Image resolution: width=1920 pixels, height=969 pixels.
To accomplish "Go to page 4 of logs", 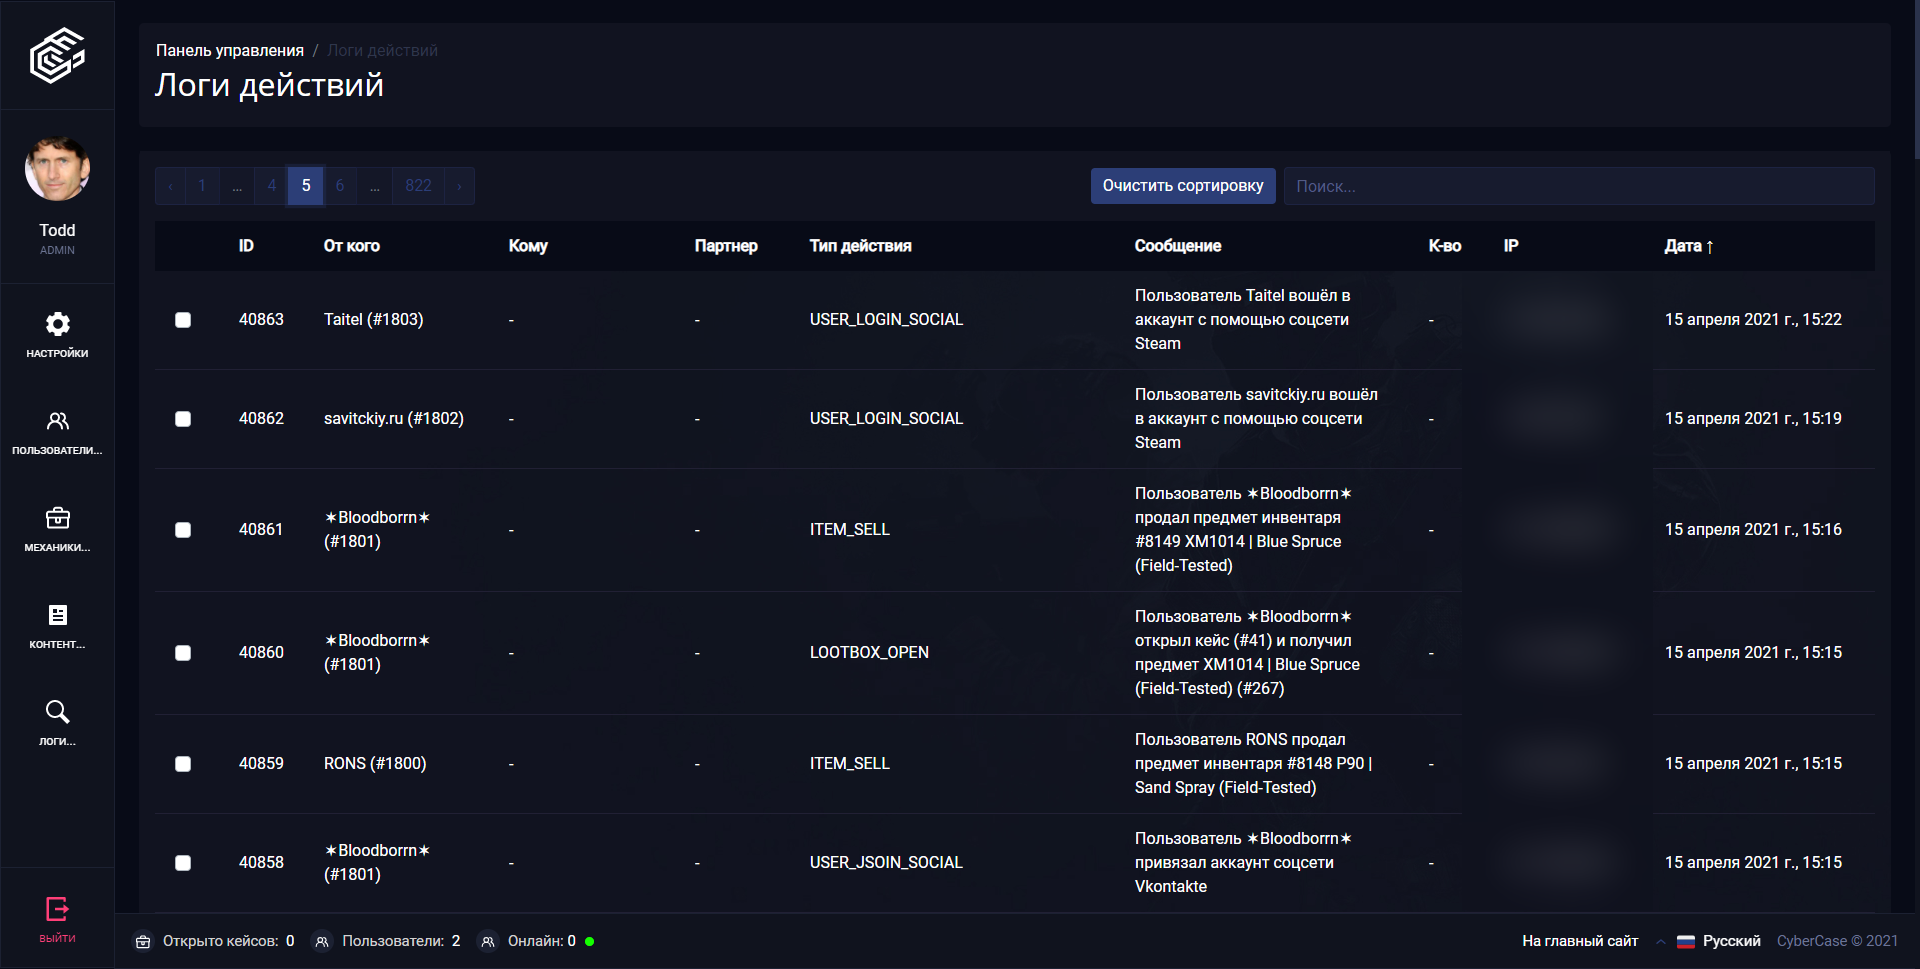I will click(x=271, y=186).
